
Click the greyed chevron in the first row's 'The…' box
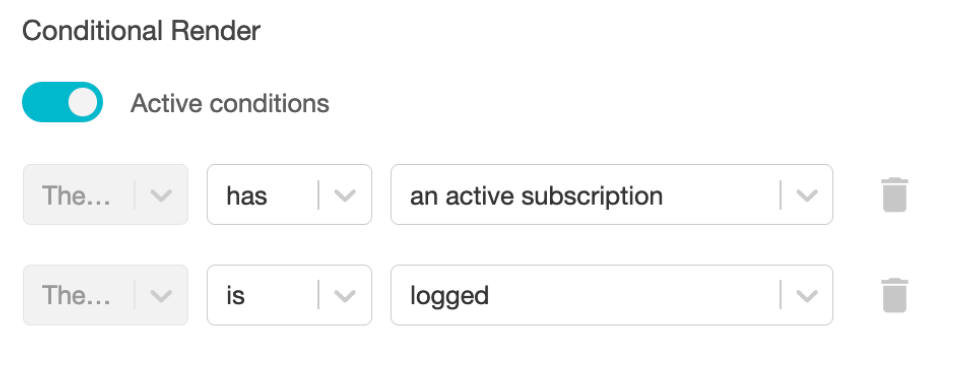pyautogui.click(x=161, y=195)
